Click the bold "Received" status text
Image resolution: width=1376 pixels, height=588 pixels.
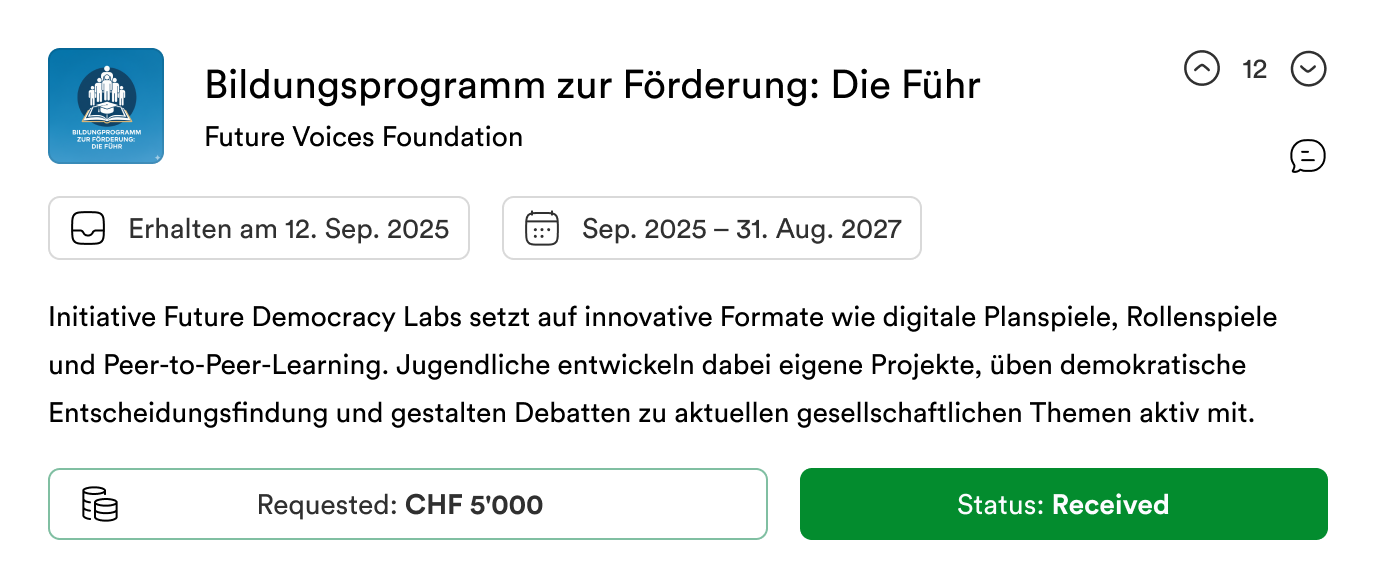tap(1110, 504)
